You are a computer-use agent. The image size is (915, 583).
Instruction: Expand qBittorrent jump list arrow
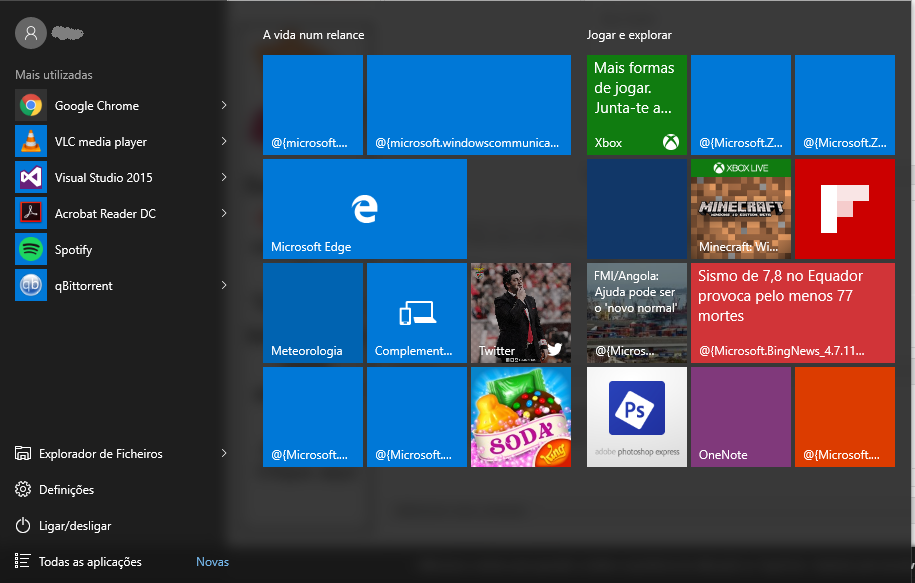coord(223,285)
